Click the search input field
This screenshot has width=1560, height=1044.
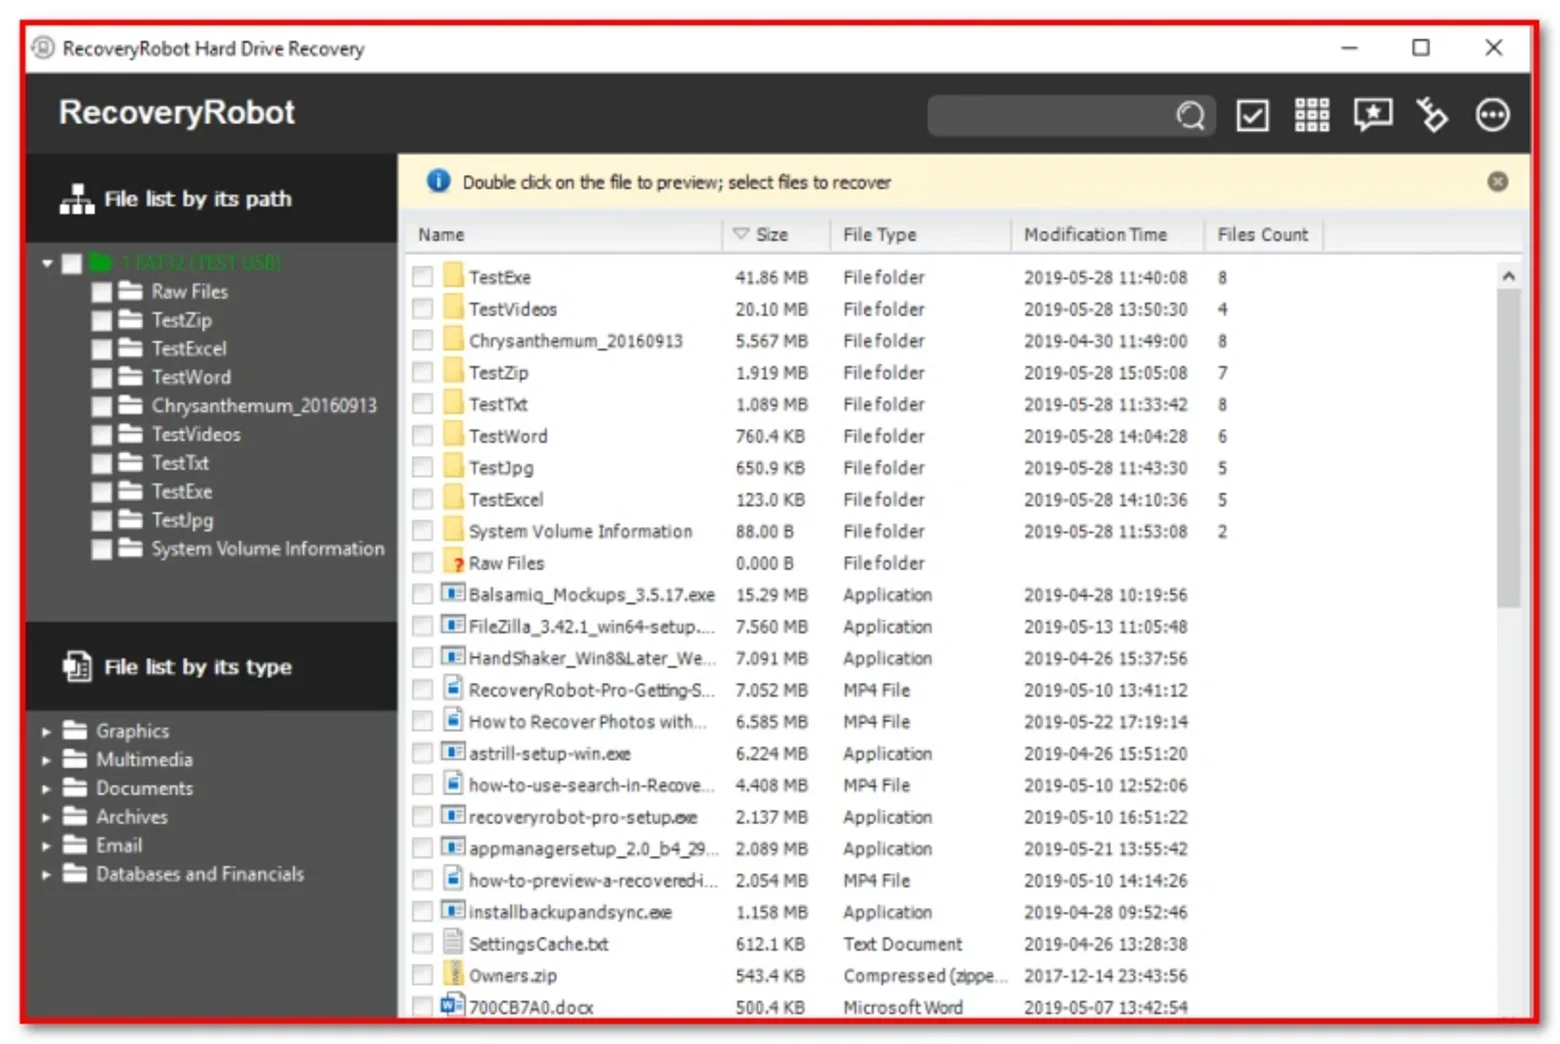pyautogui.click(x=1050, y=116)
